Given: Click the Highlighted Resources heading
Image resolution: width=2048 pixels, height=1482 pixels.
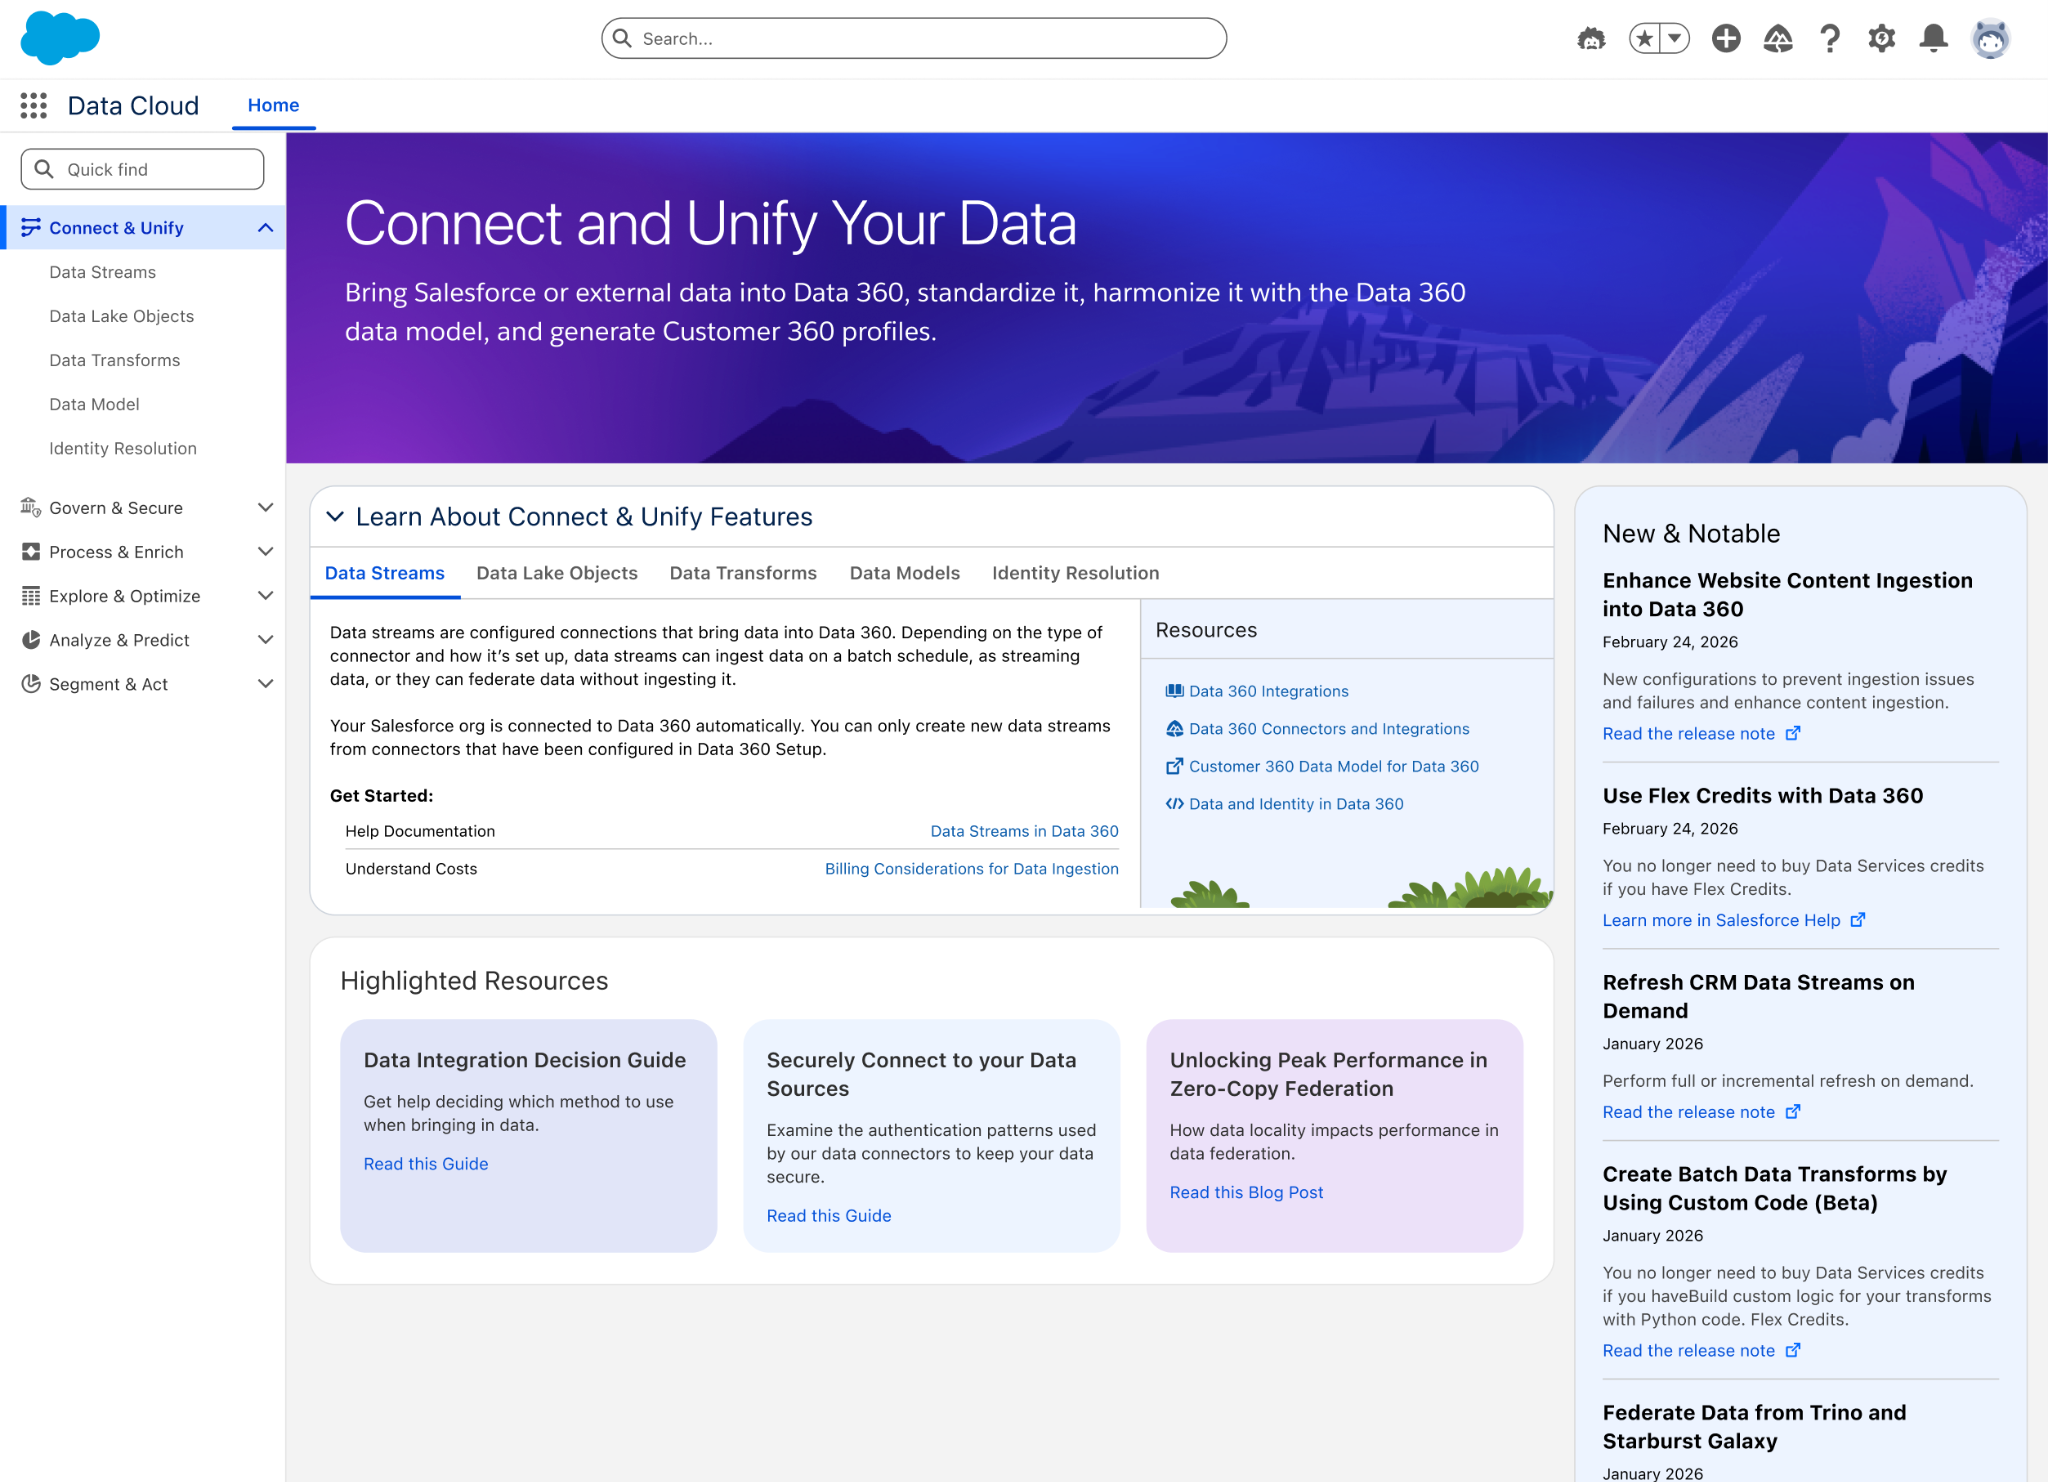Looking at the screenshot, I should coord(474,981).
